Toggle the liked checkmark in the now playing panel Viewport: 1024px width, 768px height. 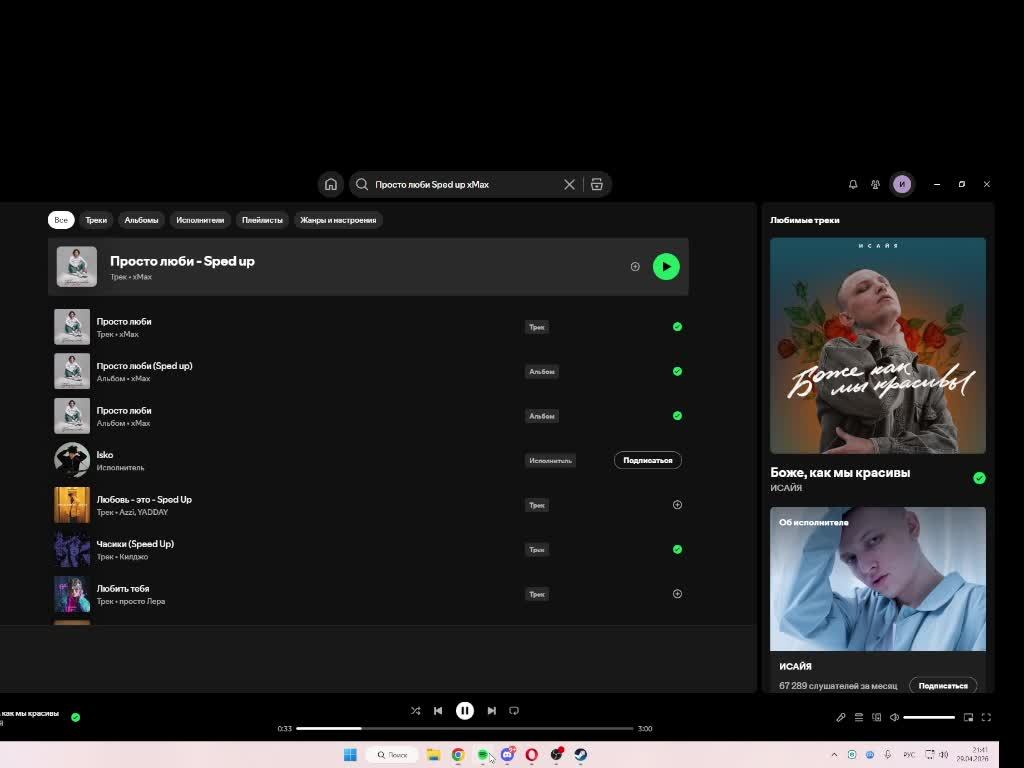click(x=979, y=478)
